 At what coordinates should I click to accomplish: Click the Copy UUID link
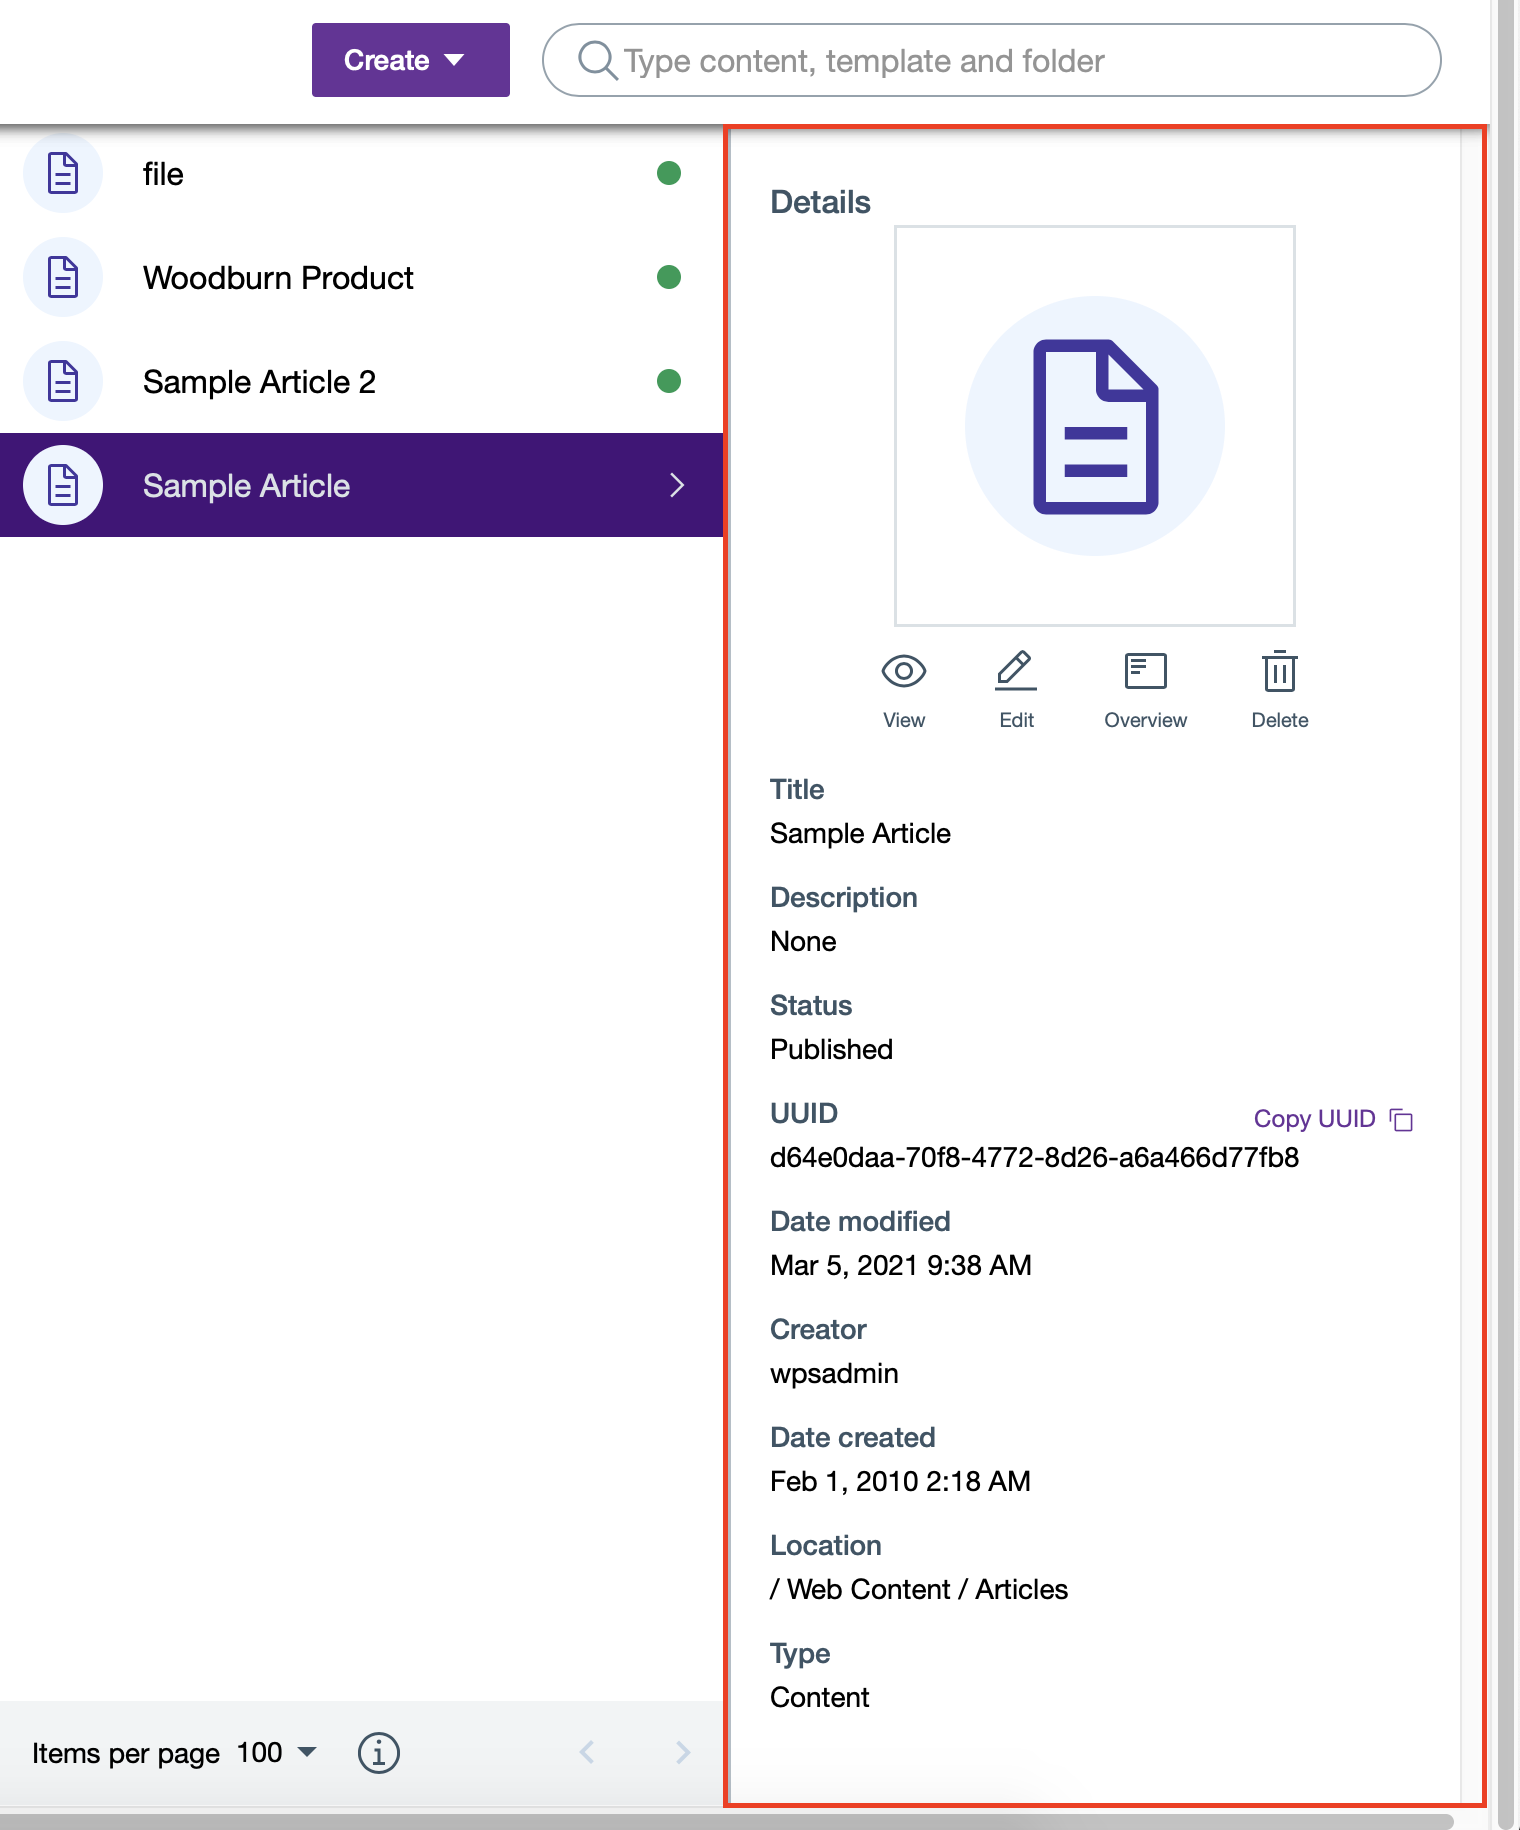pyautogui.click(x=1315, y=1119)
